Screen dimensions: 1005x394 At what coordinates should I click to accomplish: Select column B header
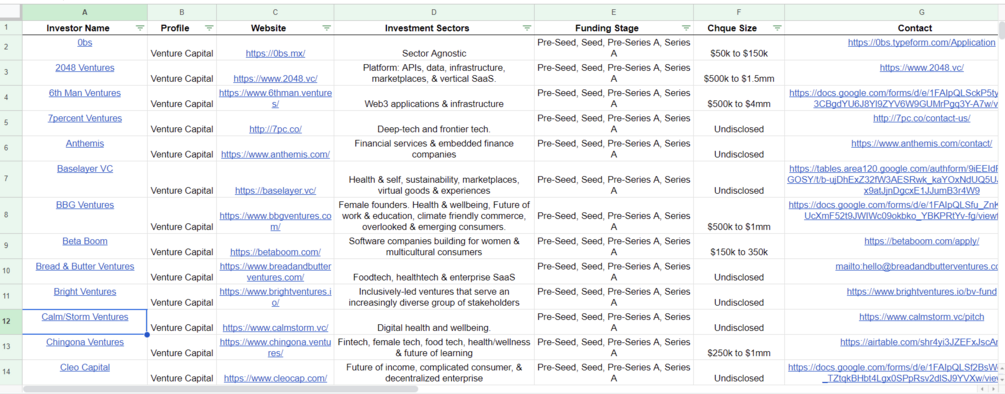[x=182, y=12]
